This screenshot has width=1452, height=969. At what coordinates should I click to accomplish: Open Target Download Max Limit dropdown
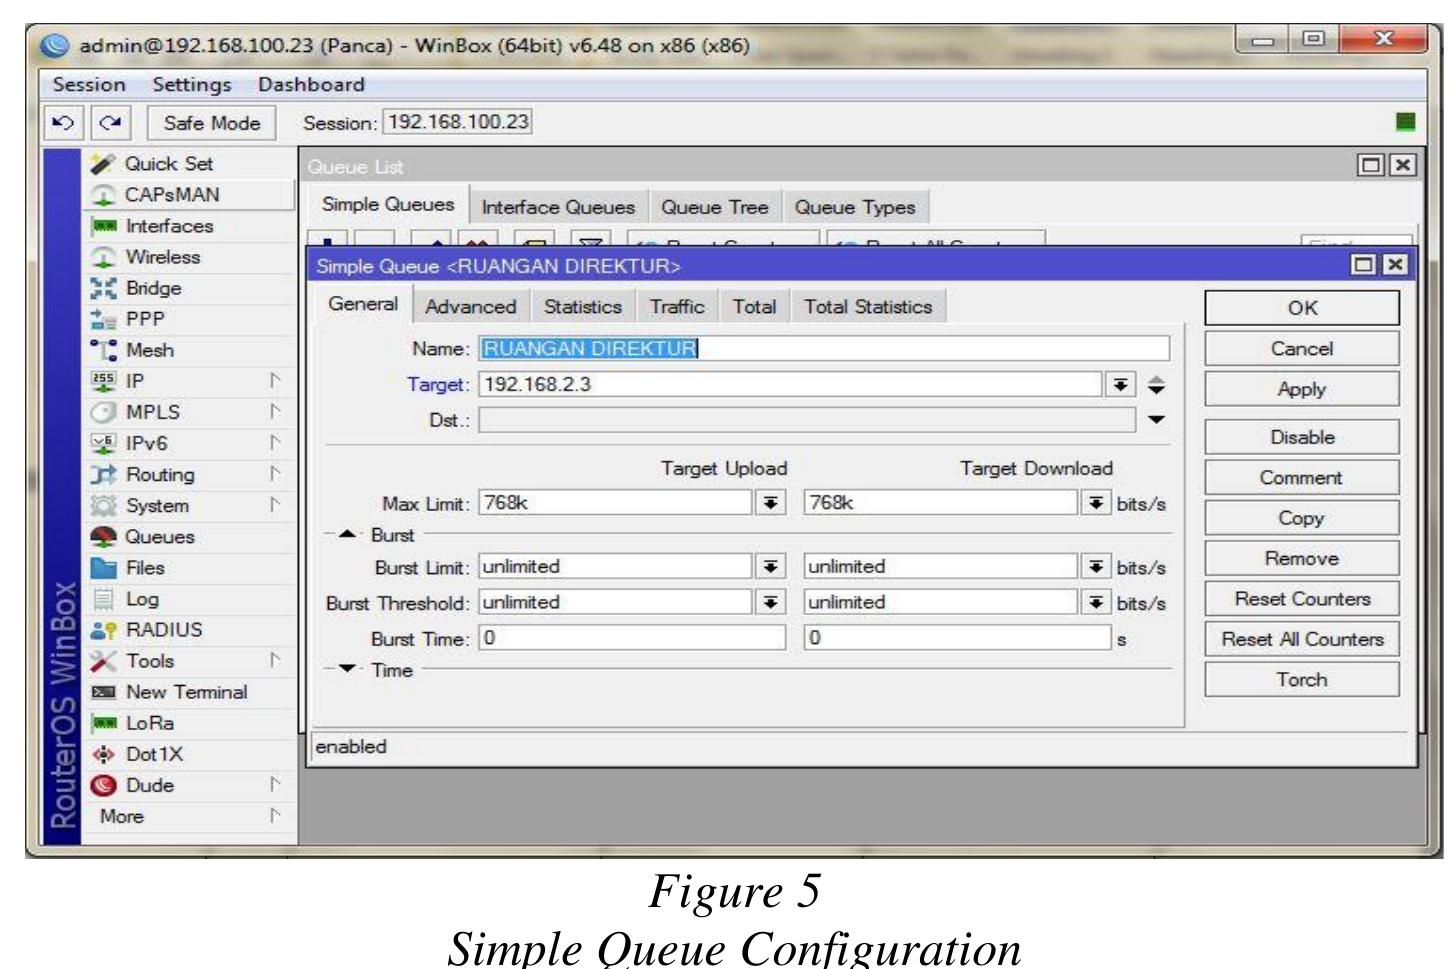click(x=1097, y=502)
